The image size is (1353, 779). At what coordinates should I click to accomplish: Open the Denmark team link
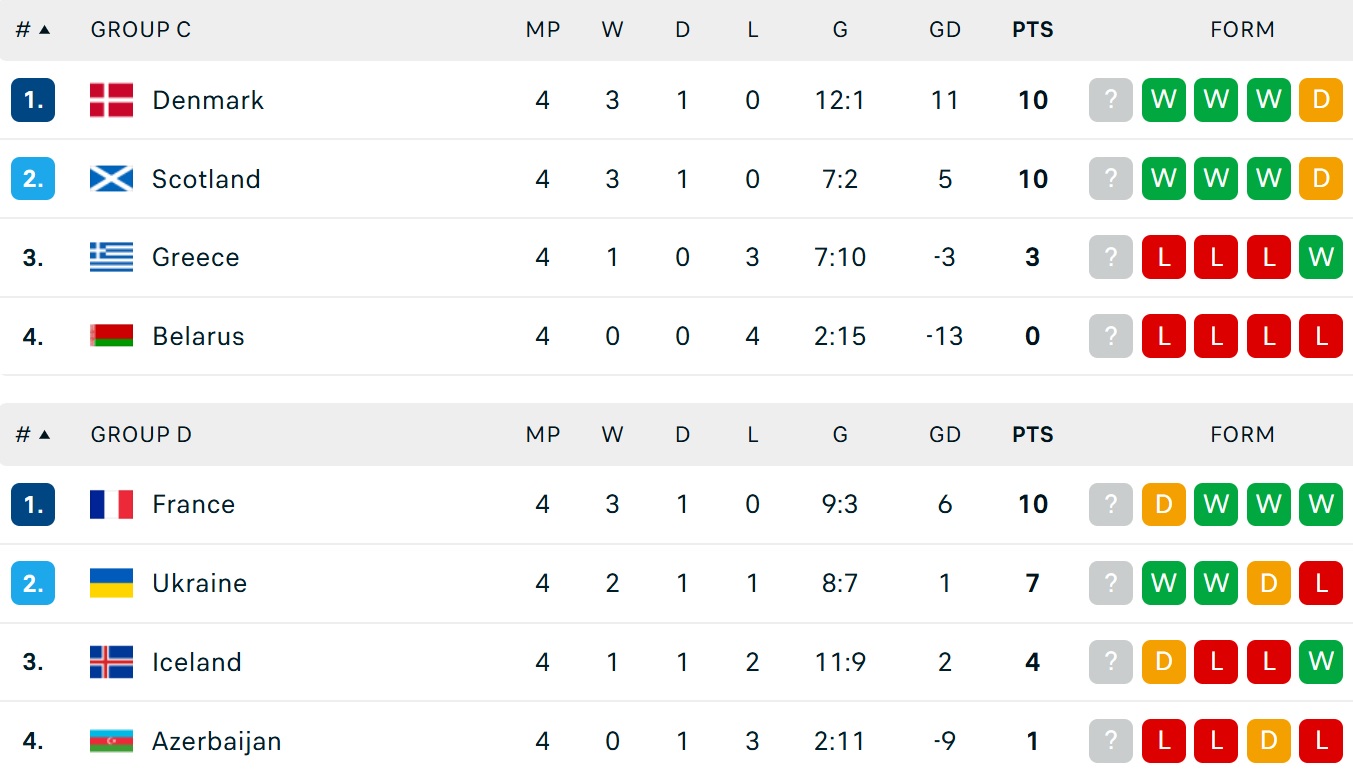[208, 100]
